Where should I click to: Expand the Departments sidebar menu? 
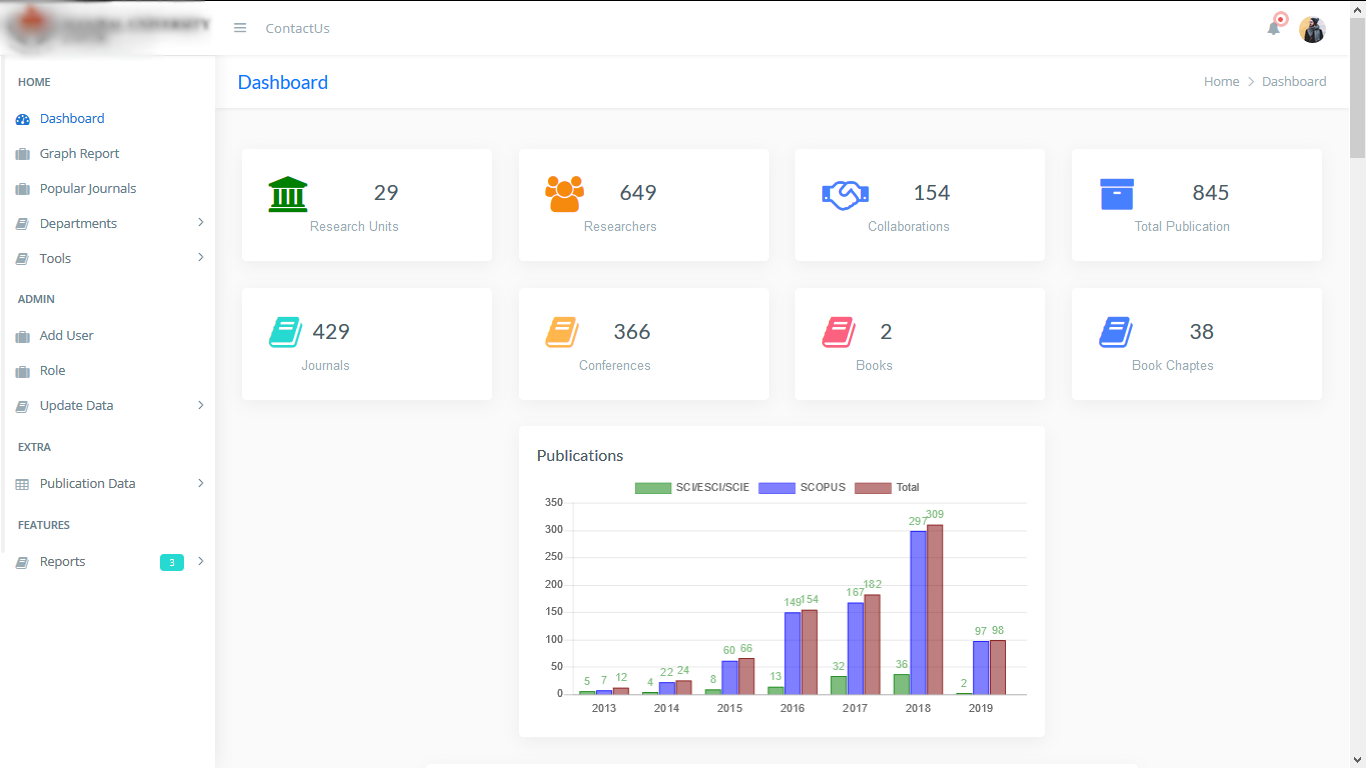click(x=79, y=223)
